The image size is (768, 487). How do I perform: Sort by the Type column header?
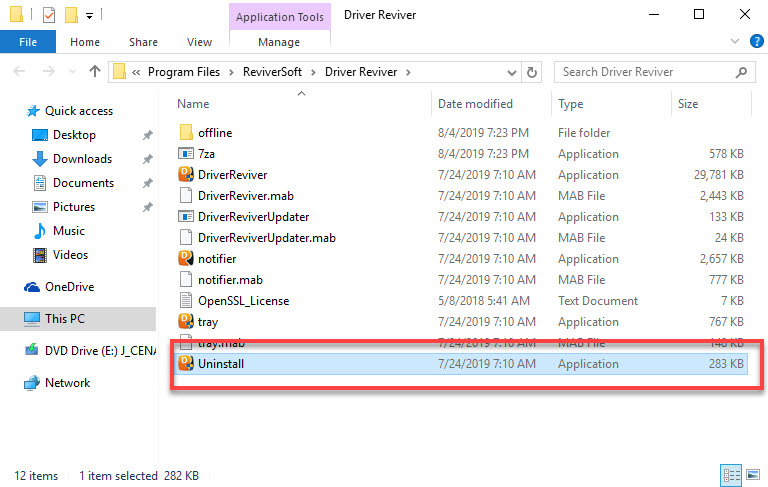coord(571,104)
